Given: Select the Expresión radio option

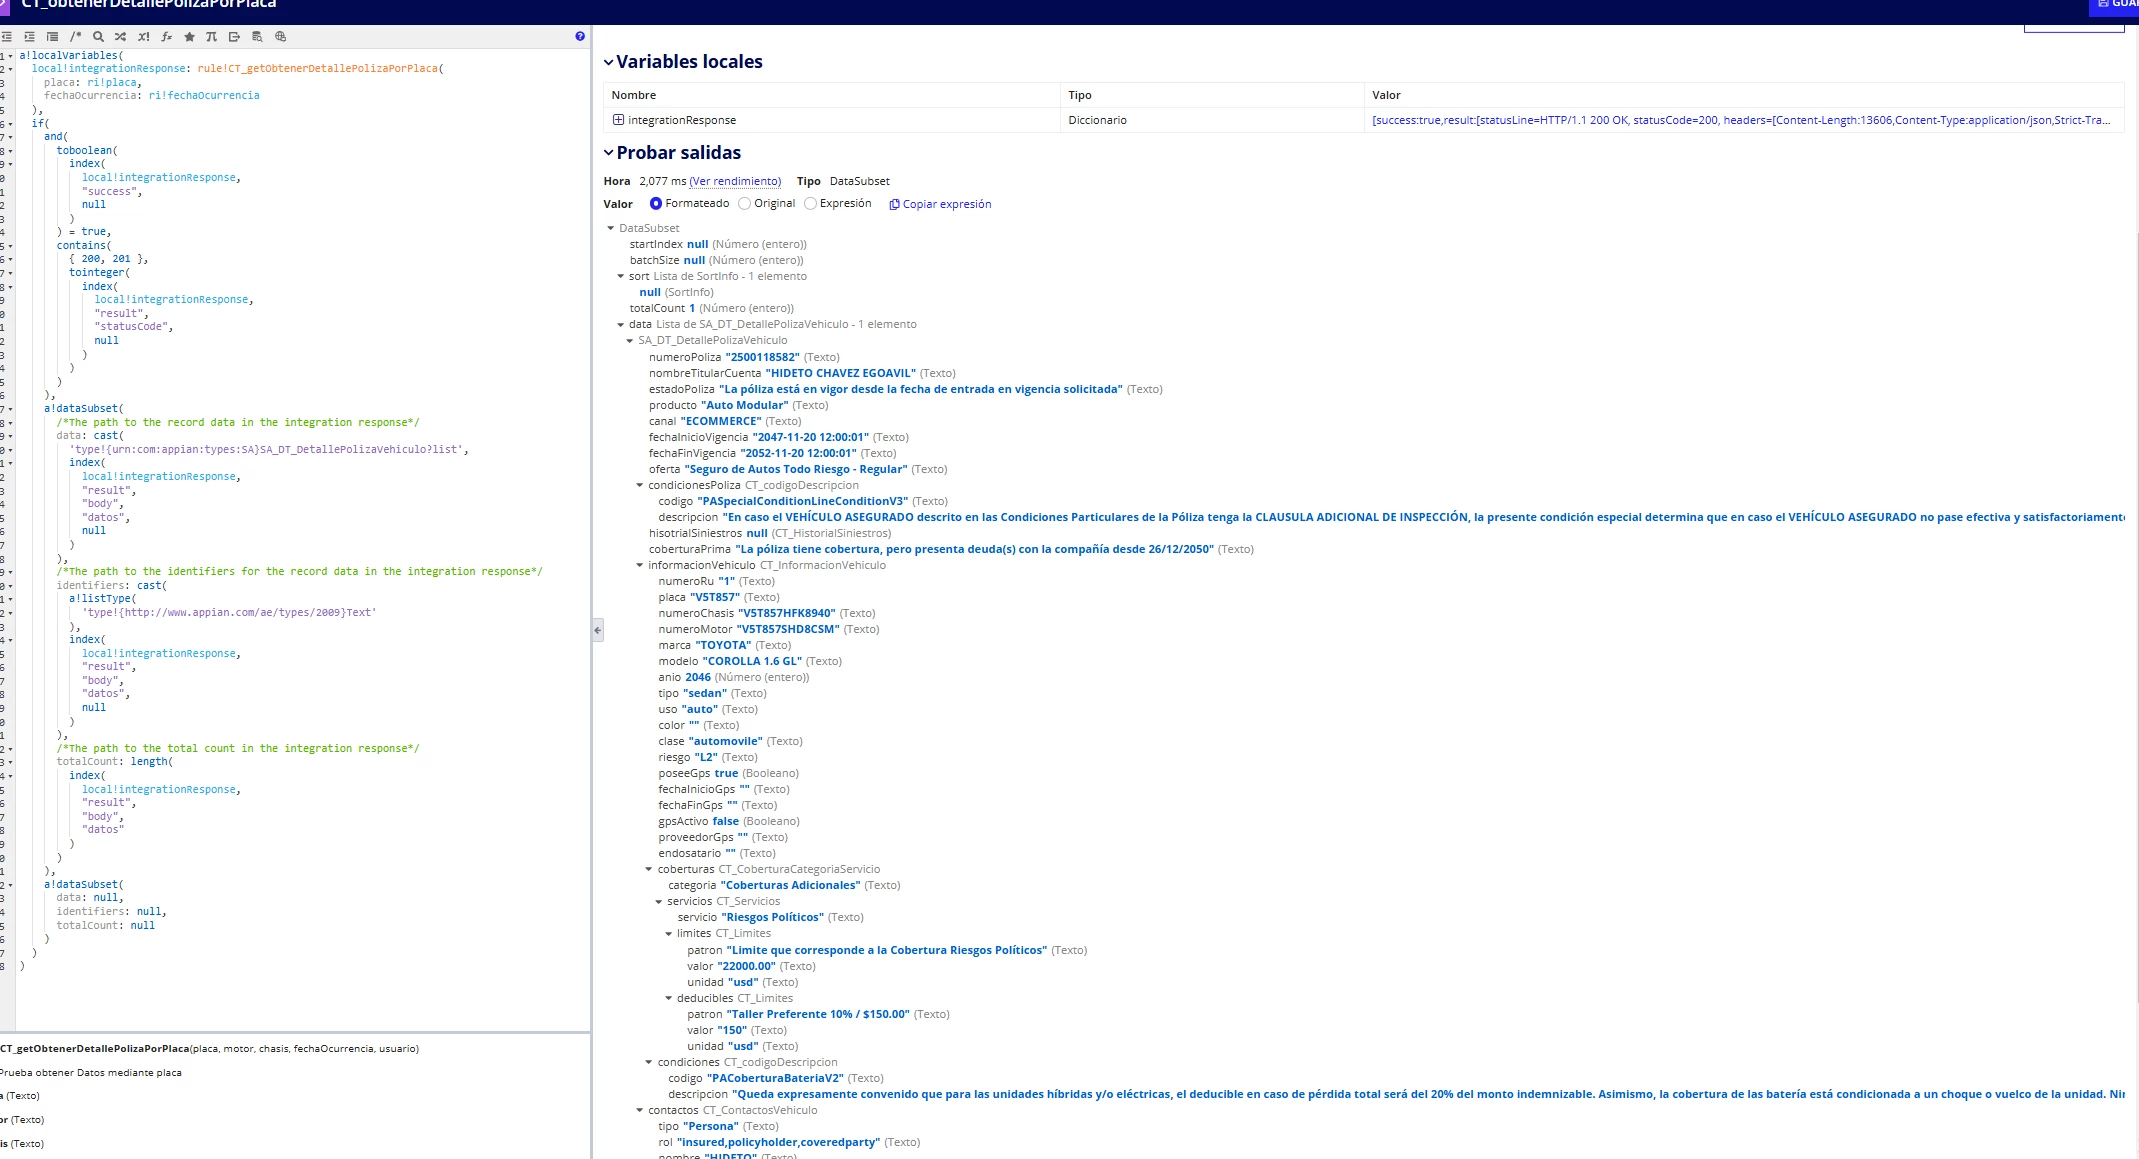Looking at the screenshot, I should (x=810, y=203).
